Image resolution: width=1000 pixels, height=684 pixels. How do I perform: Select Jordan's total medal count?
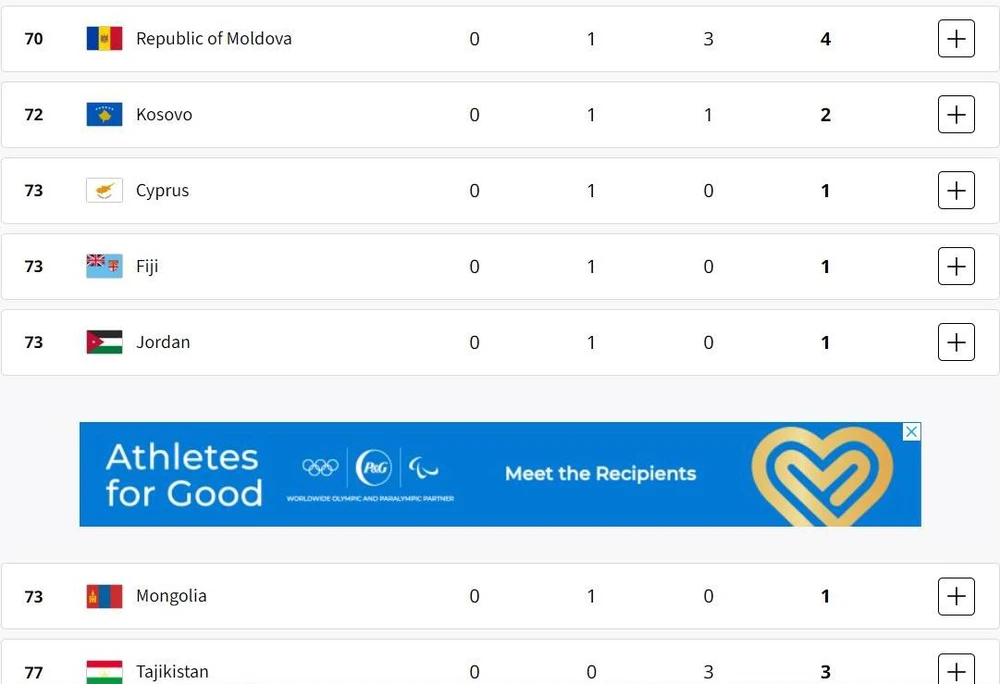(x=825, y=341)
